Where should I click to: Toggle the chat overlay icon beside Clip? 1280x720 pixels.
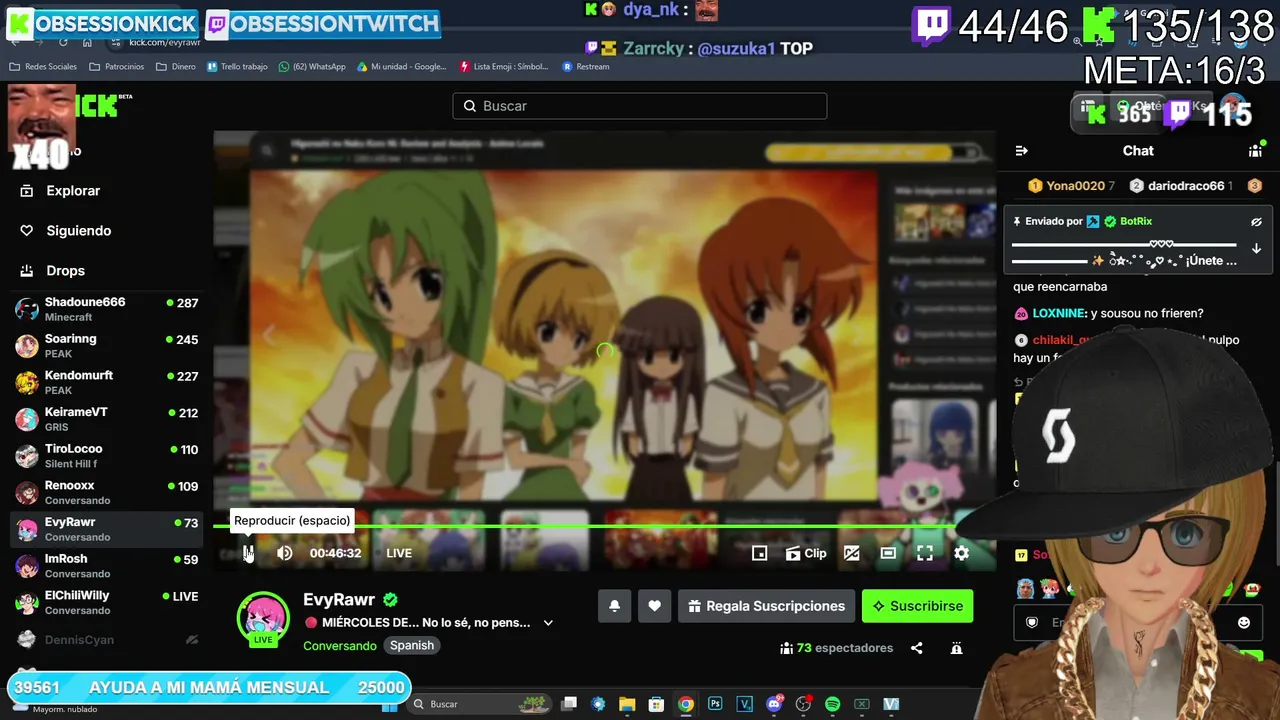click(x=852, y=553)
